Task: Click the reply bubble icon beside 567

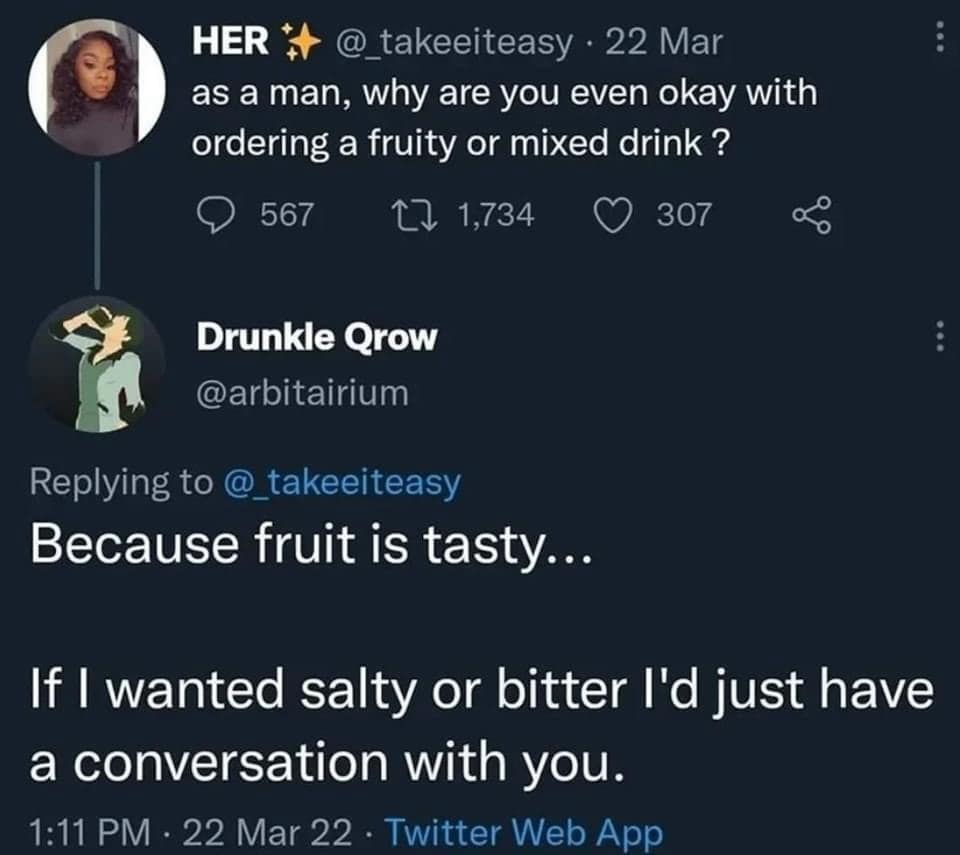Action: (x=219, y=210)
